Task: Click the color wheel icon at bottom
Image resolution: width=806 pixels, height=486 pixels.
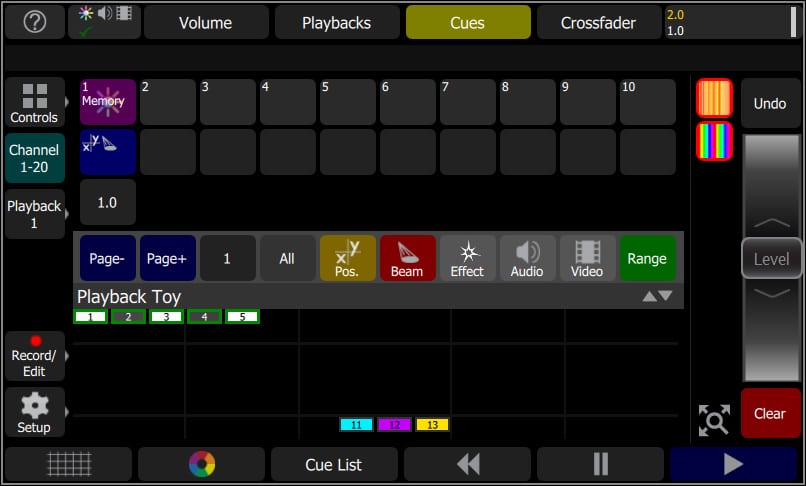Action: [201, 464]
